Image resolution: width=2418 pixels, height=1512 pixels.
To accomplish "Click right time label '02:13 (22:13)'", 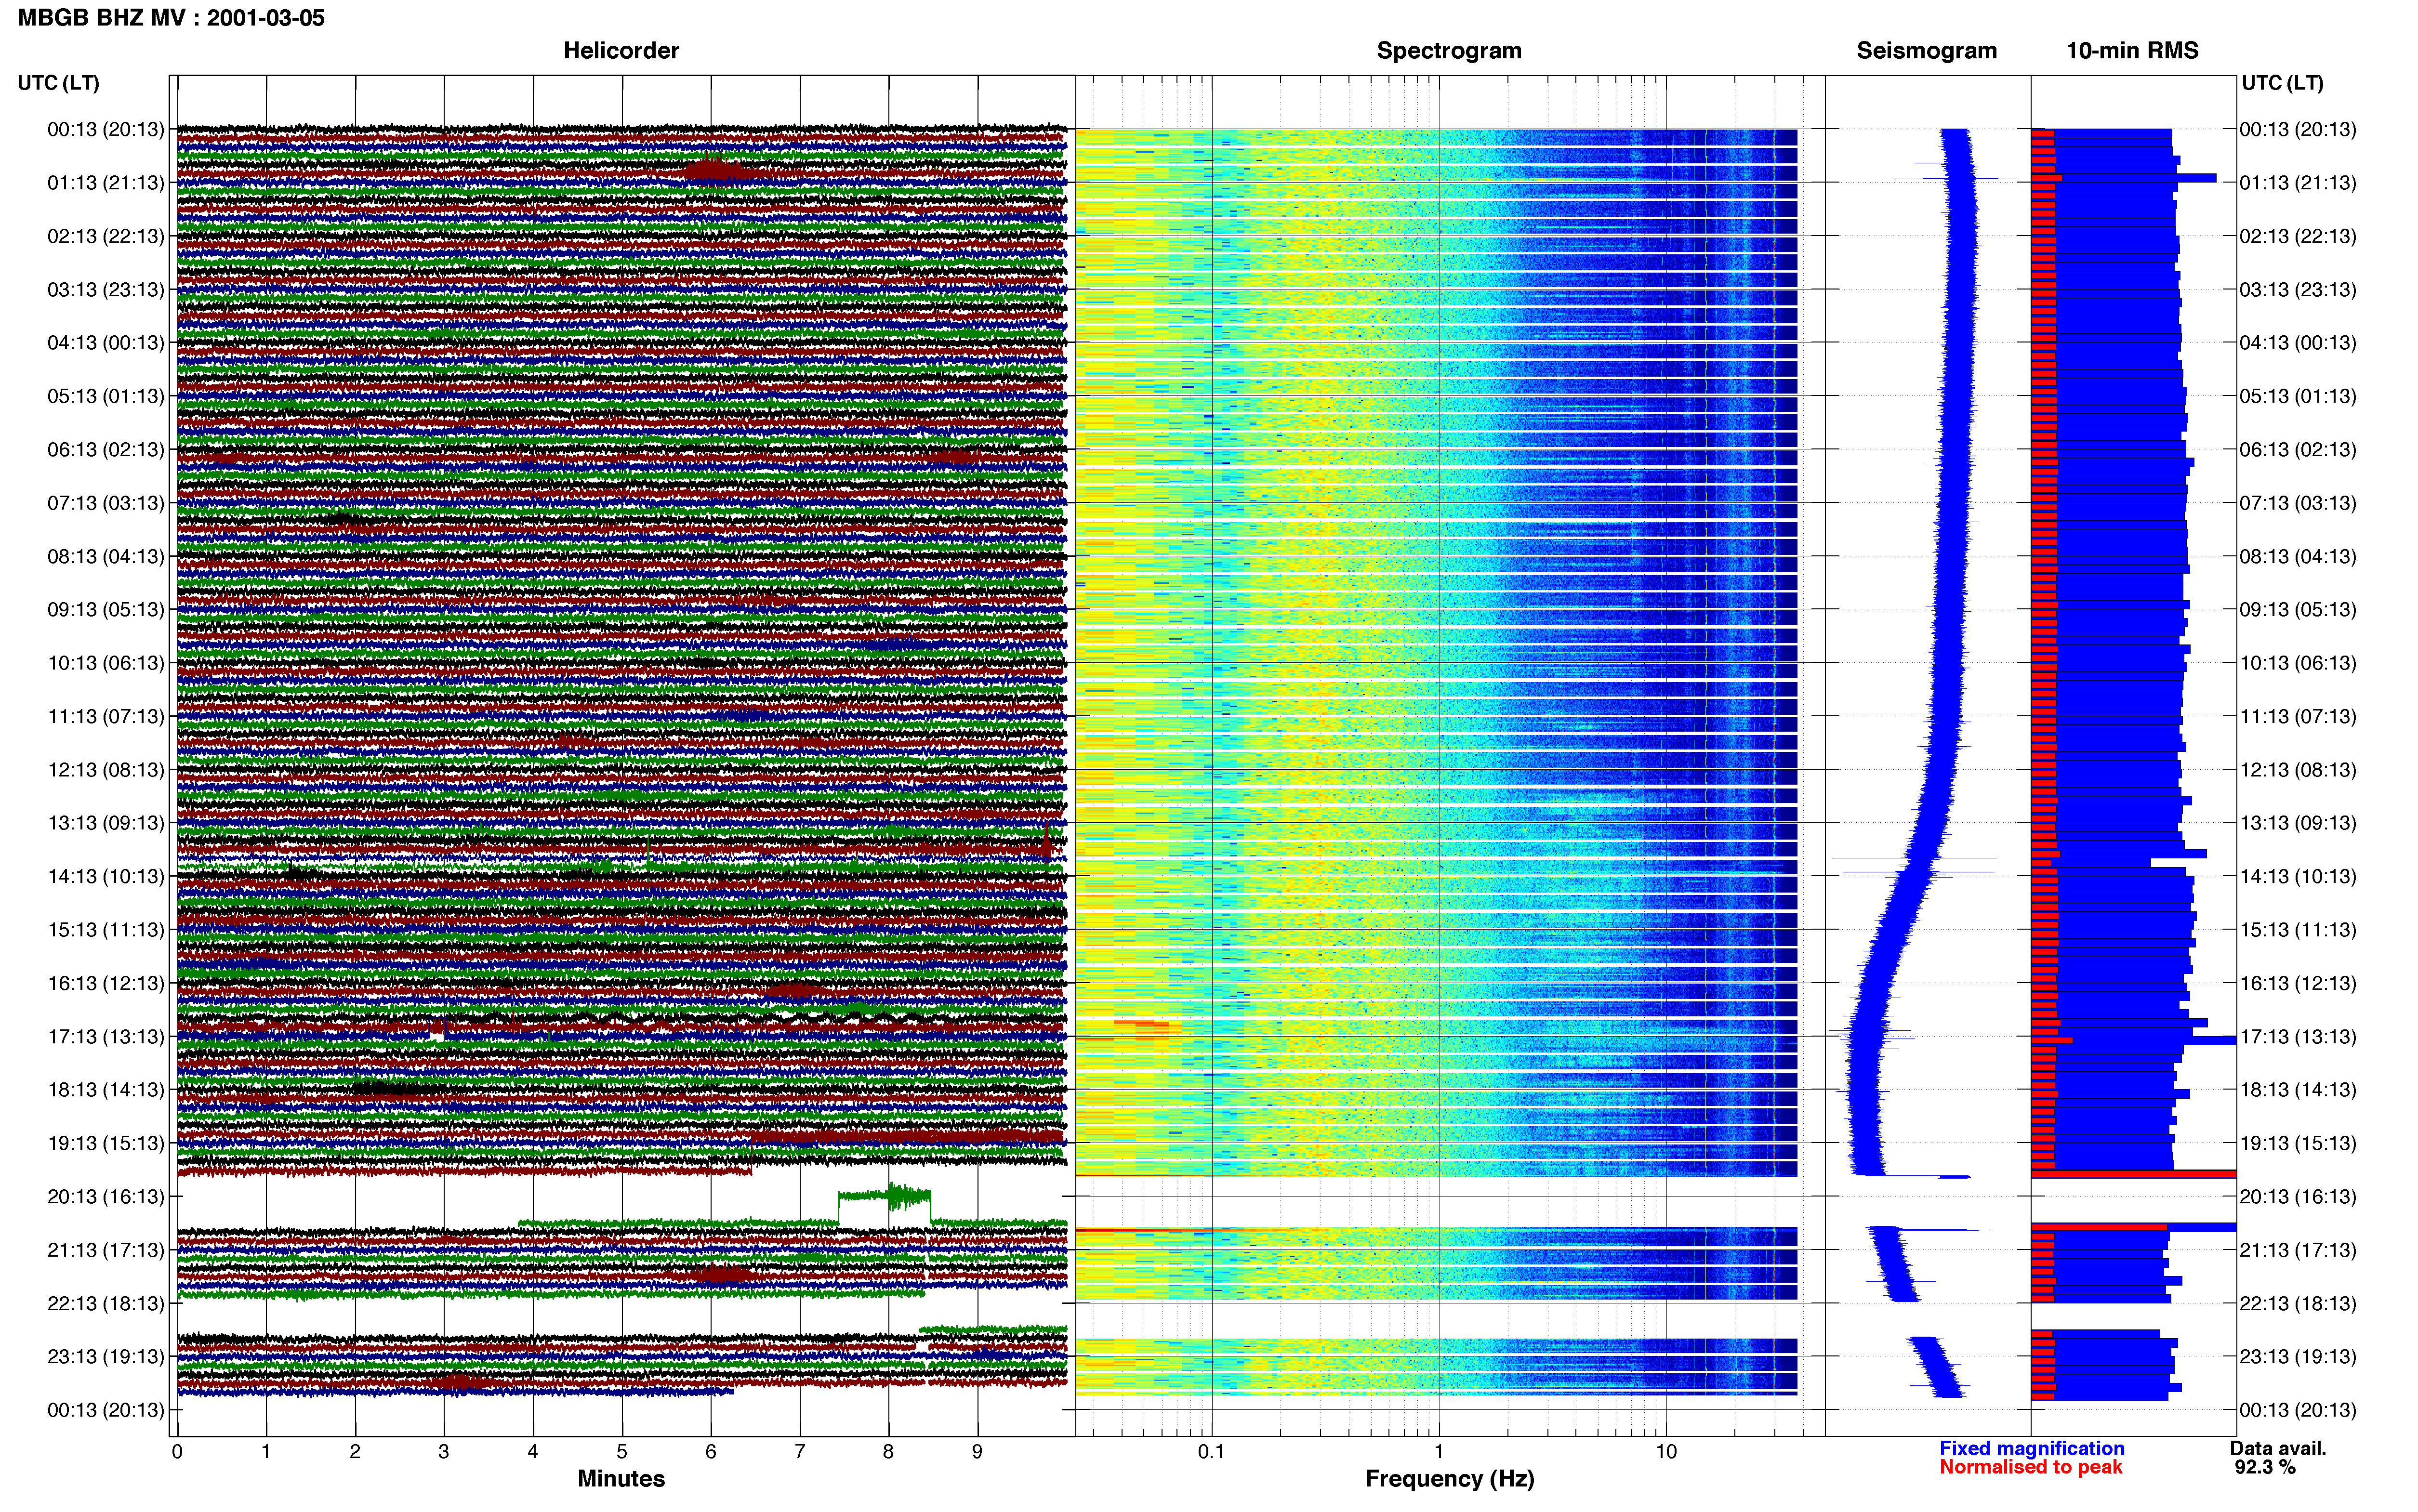I will pyautogui.click(x=2298, y=236).
